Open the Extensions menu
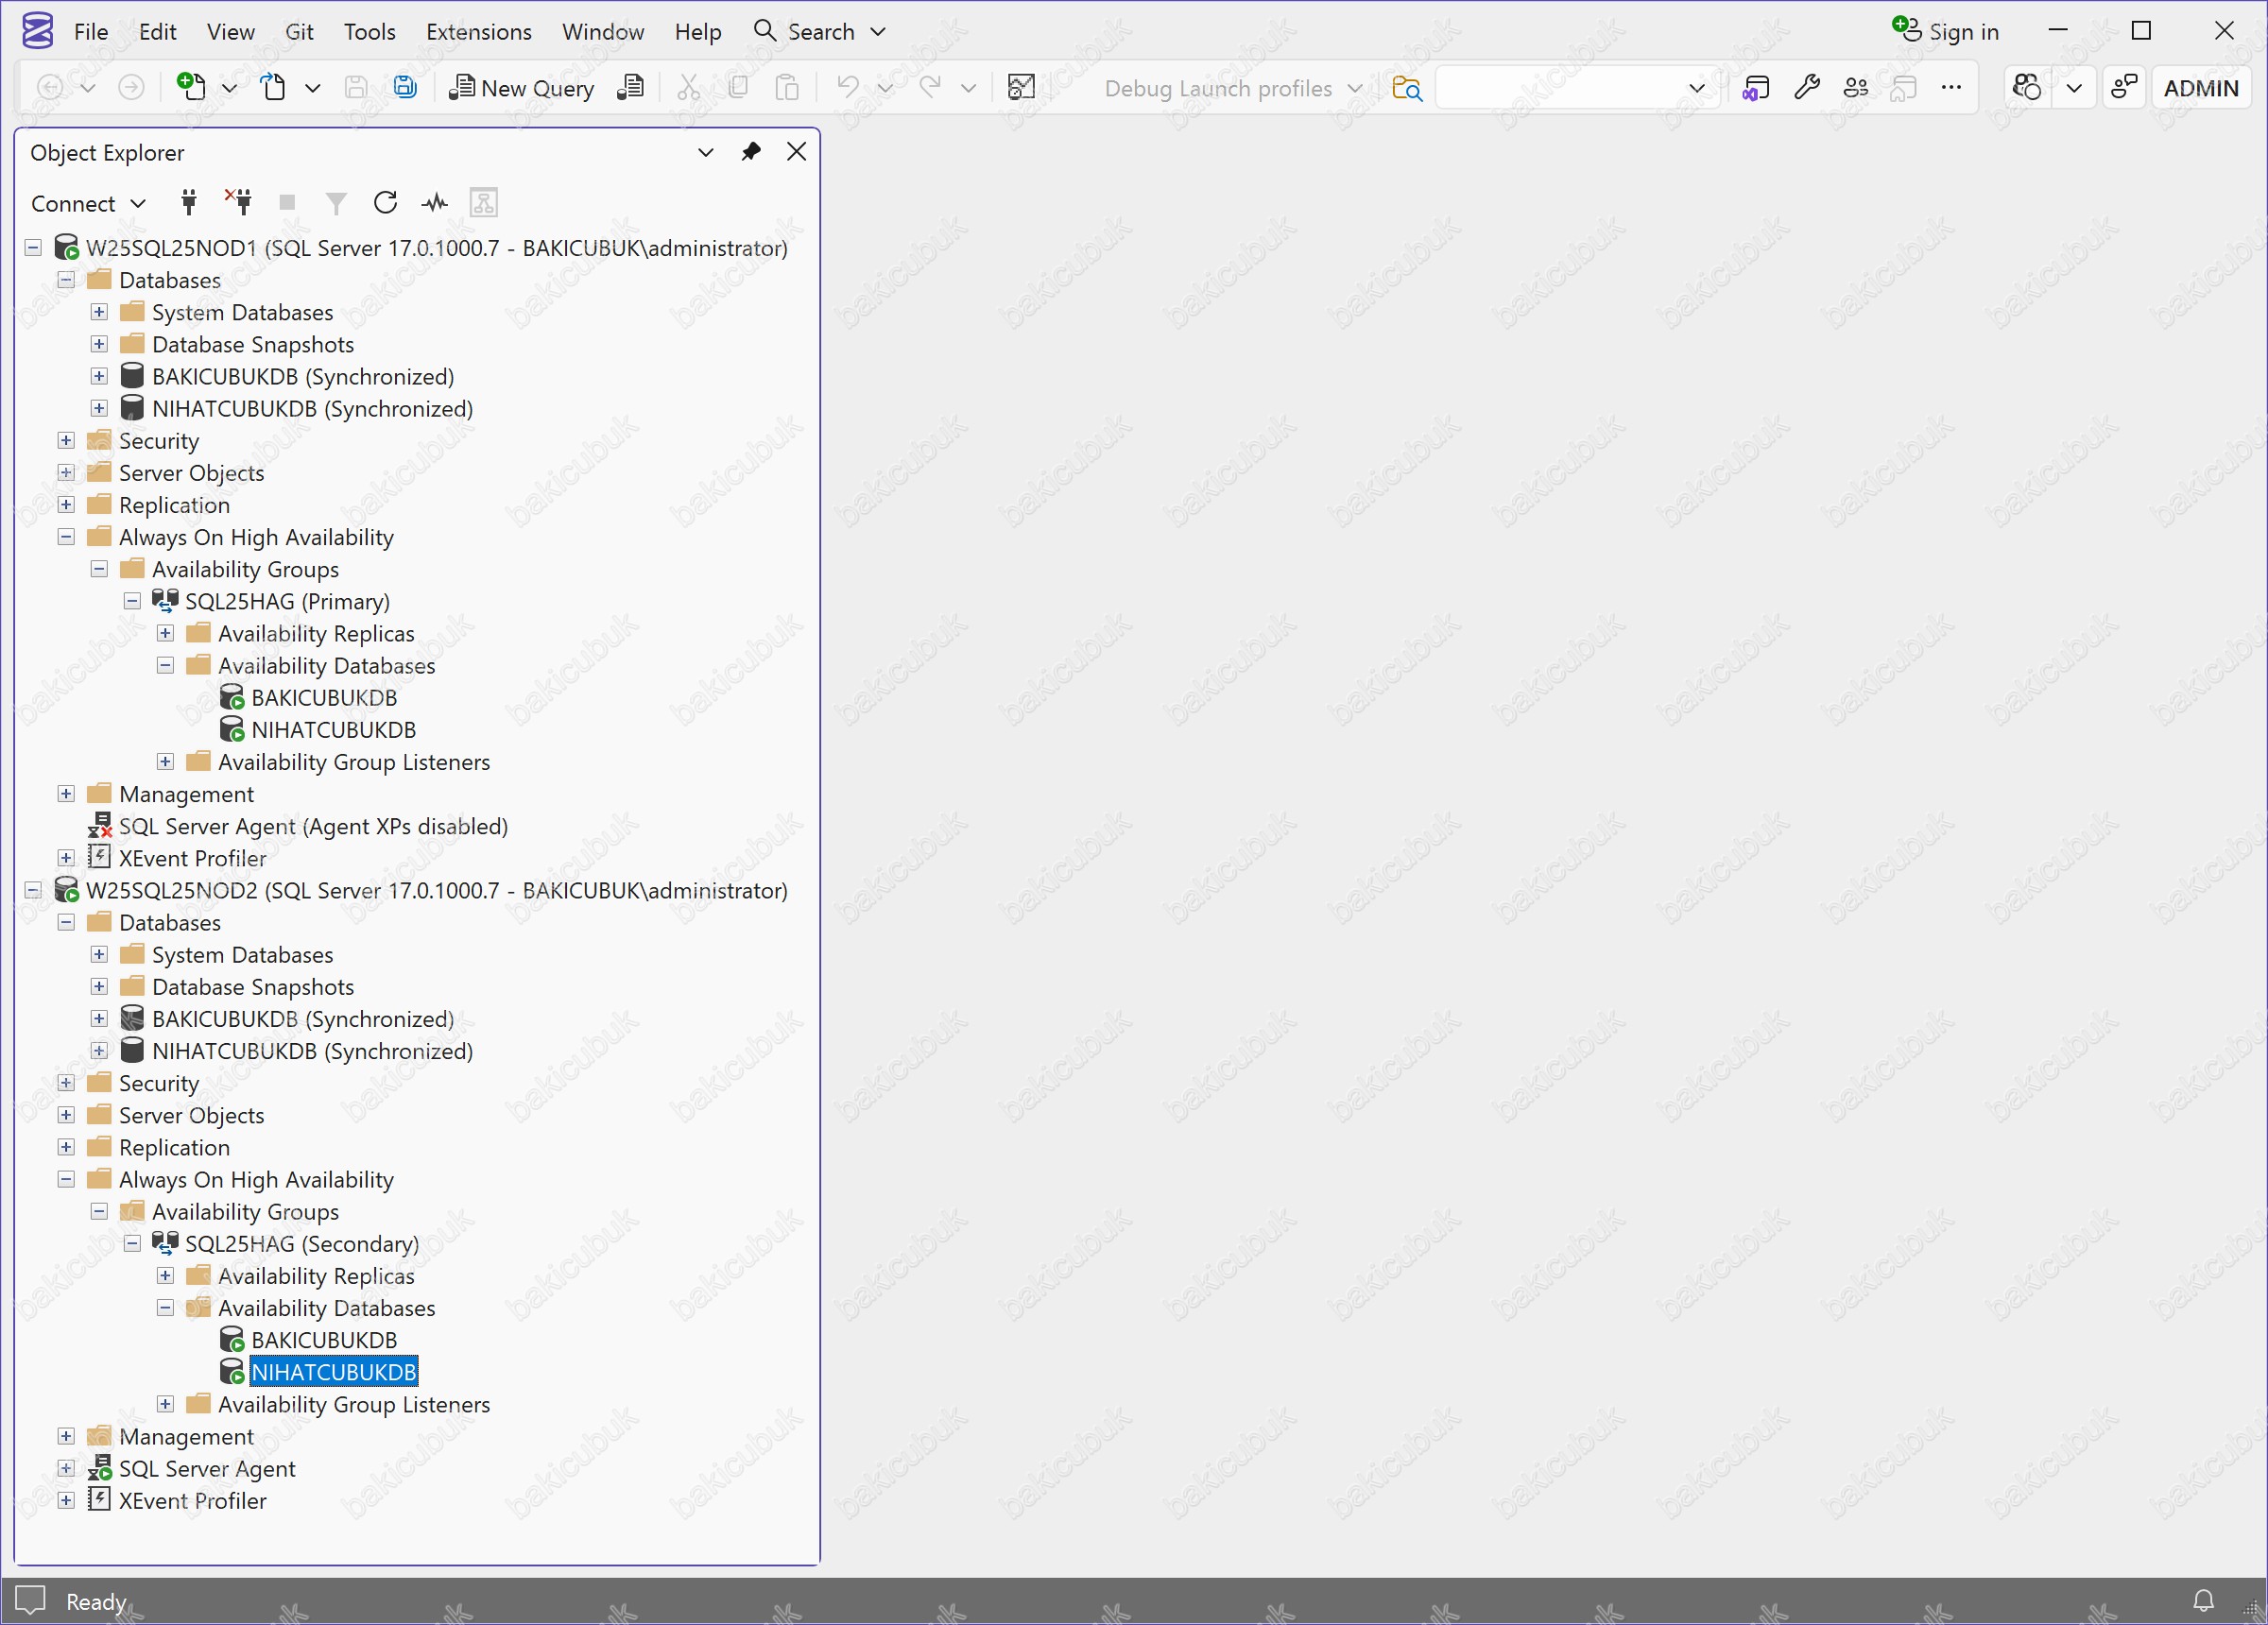The height and width of the screenshot is (1625, 2268). tap(478, 32)
